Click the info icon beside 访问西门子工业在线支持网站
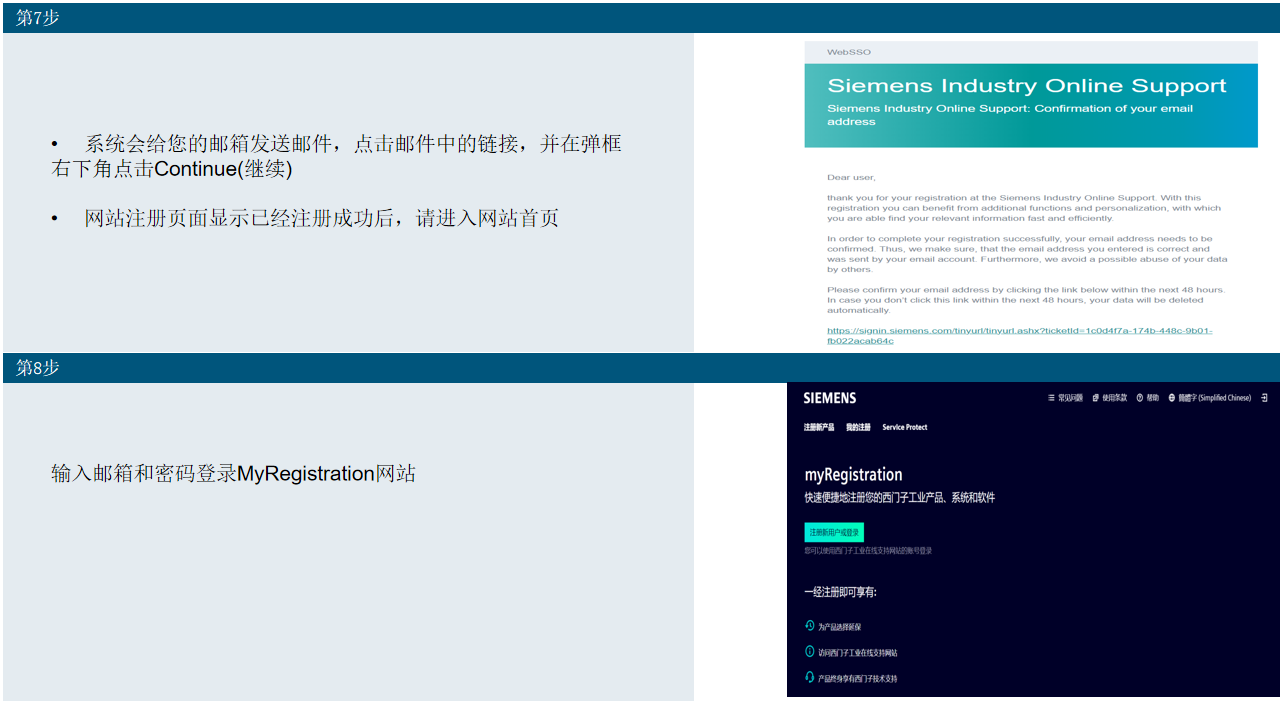The height and width of the screenshot is (701, 1285). point(808,651)
